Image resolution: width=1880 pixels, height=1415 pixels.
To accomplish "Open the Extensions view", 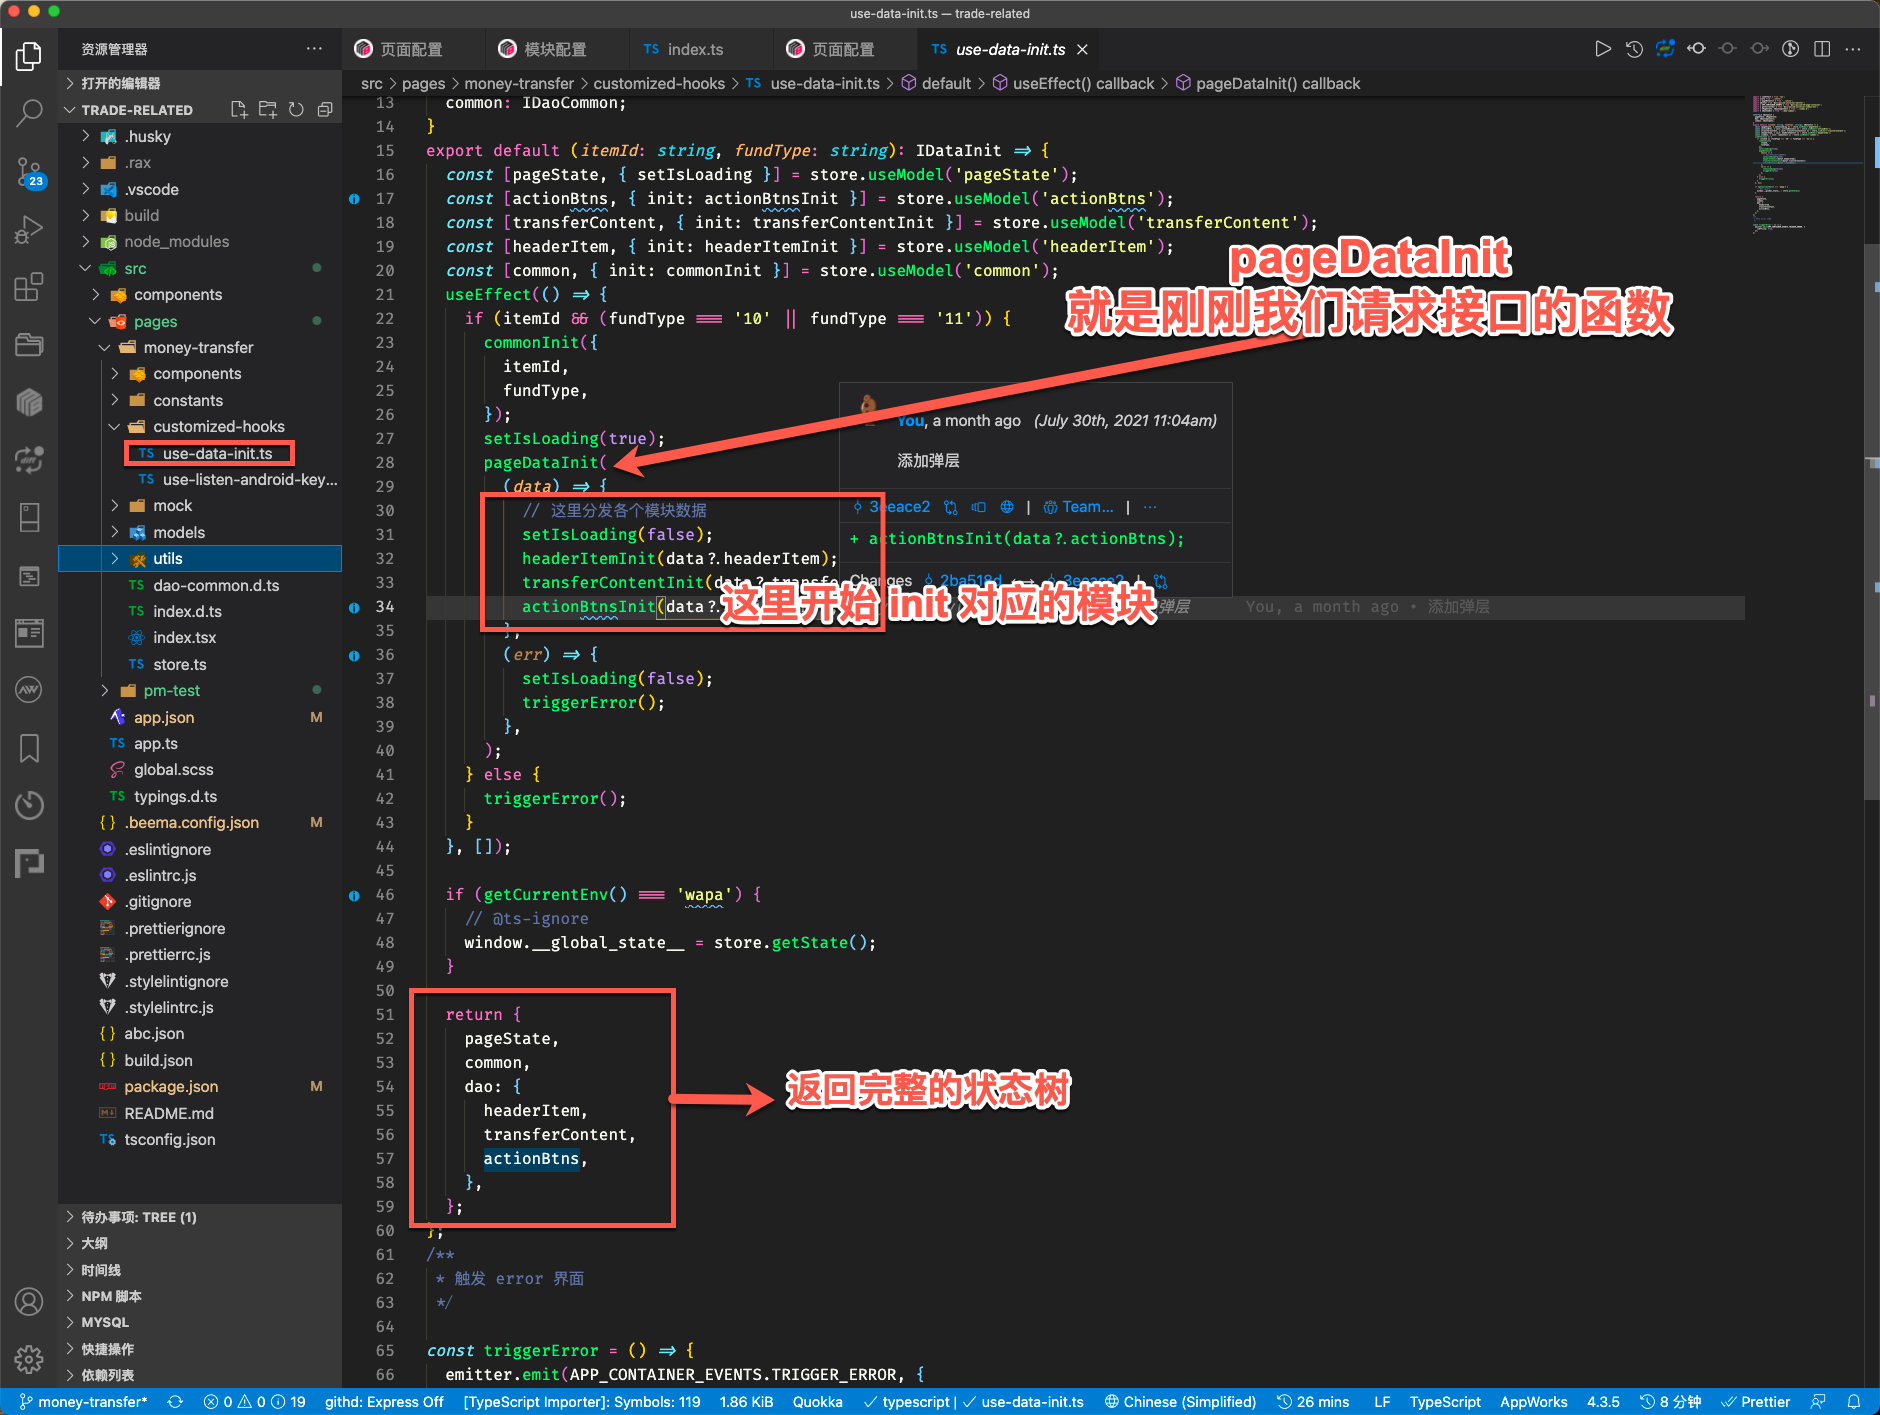I will [x=29, y=288].
